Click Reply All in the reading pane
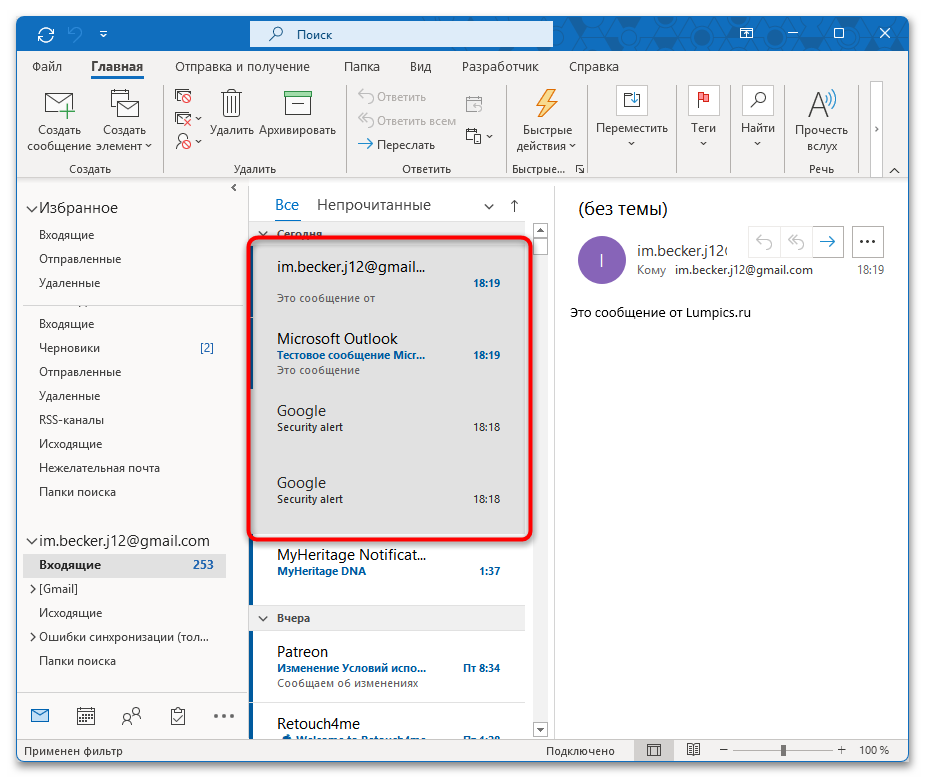Viewport: 925px width, 778px height. coord(796,242)
